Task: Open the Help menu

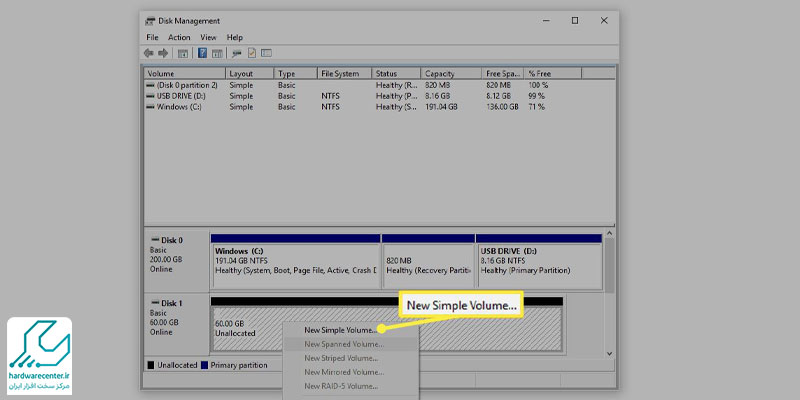Action: coord(235,37)
